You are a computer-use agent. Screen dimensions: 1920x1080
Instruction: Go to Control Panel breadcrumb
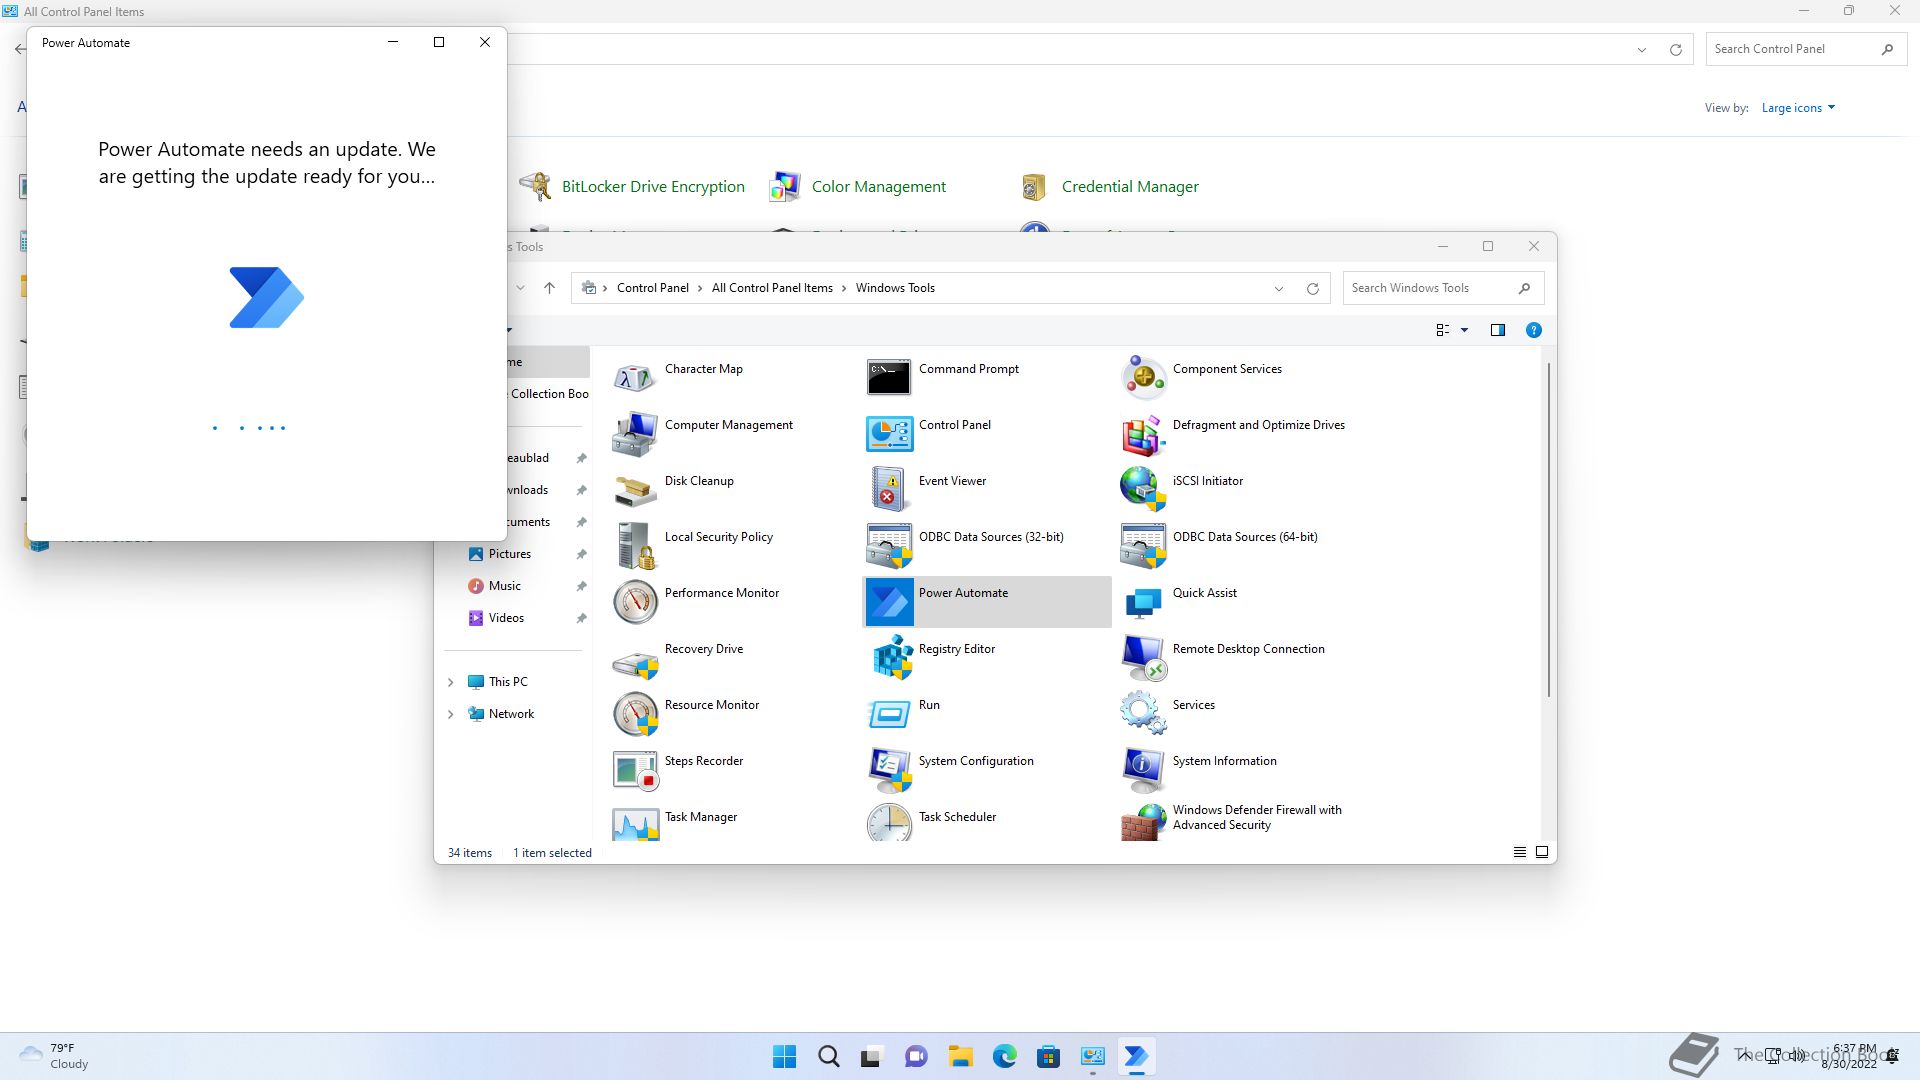point(652,288)
